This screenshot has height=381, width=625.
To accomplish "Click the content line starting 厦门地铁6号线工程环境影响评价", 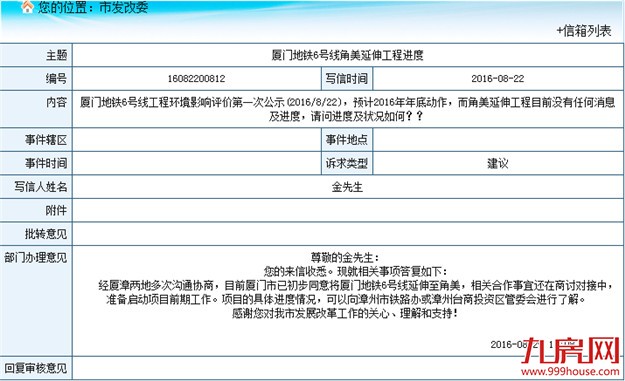I will pyautogui.click(x=347, y=102).
